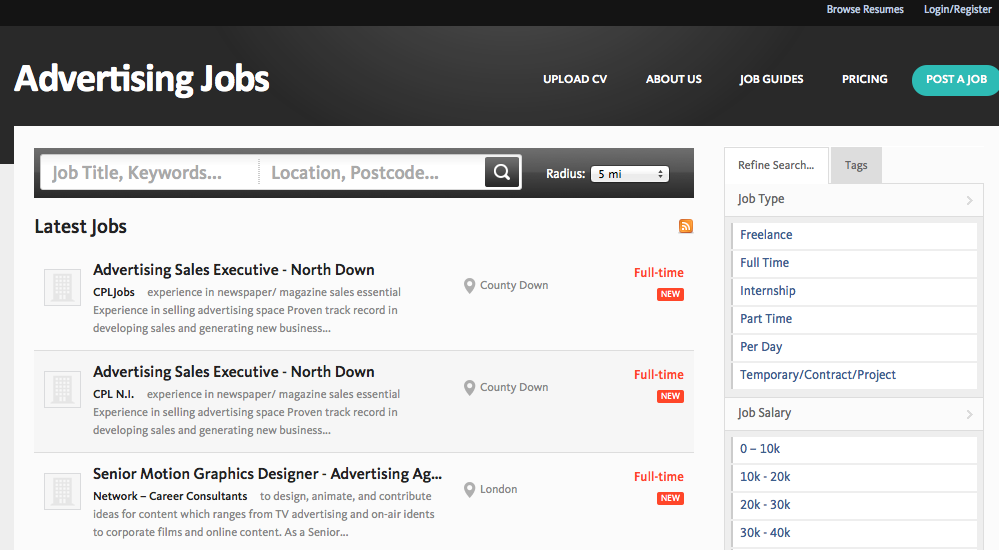Go to About Us
999x550 pixels.
(x=673, y=79)
